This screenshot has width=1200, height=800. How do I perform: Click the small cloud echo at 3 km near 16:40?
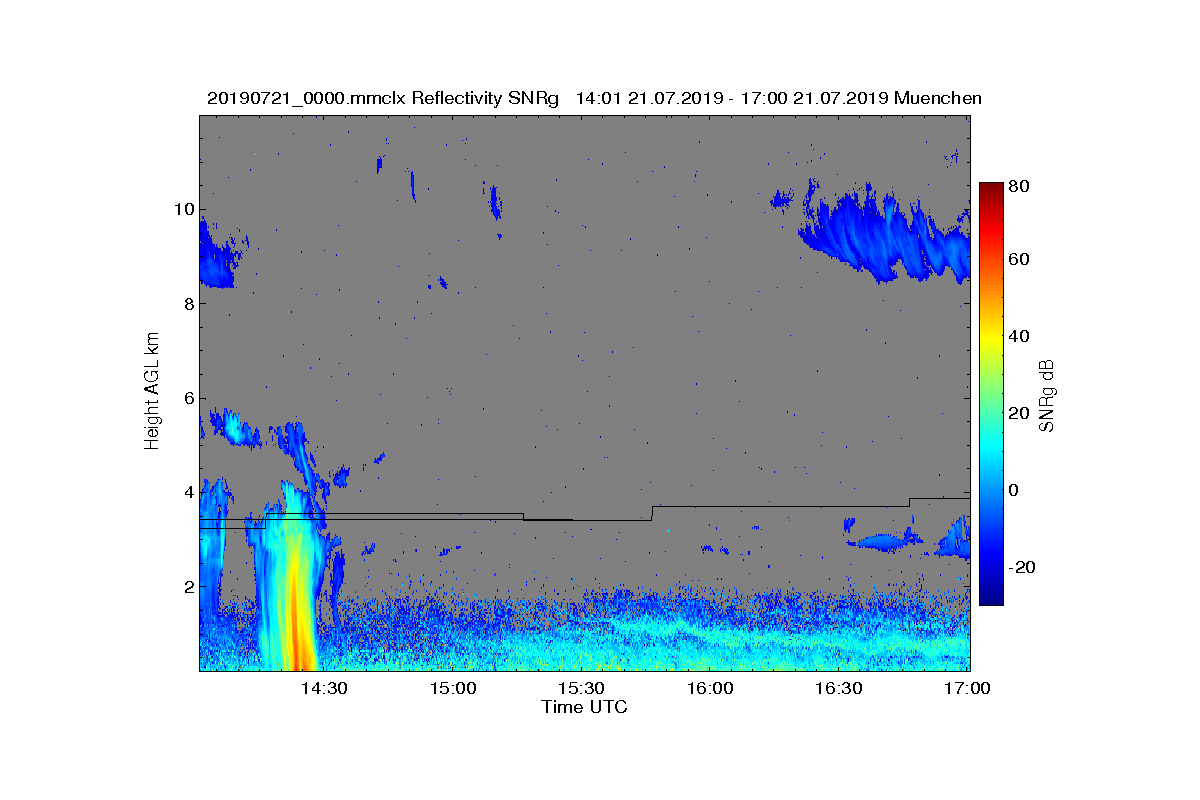tap(882, 542)
